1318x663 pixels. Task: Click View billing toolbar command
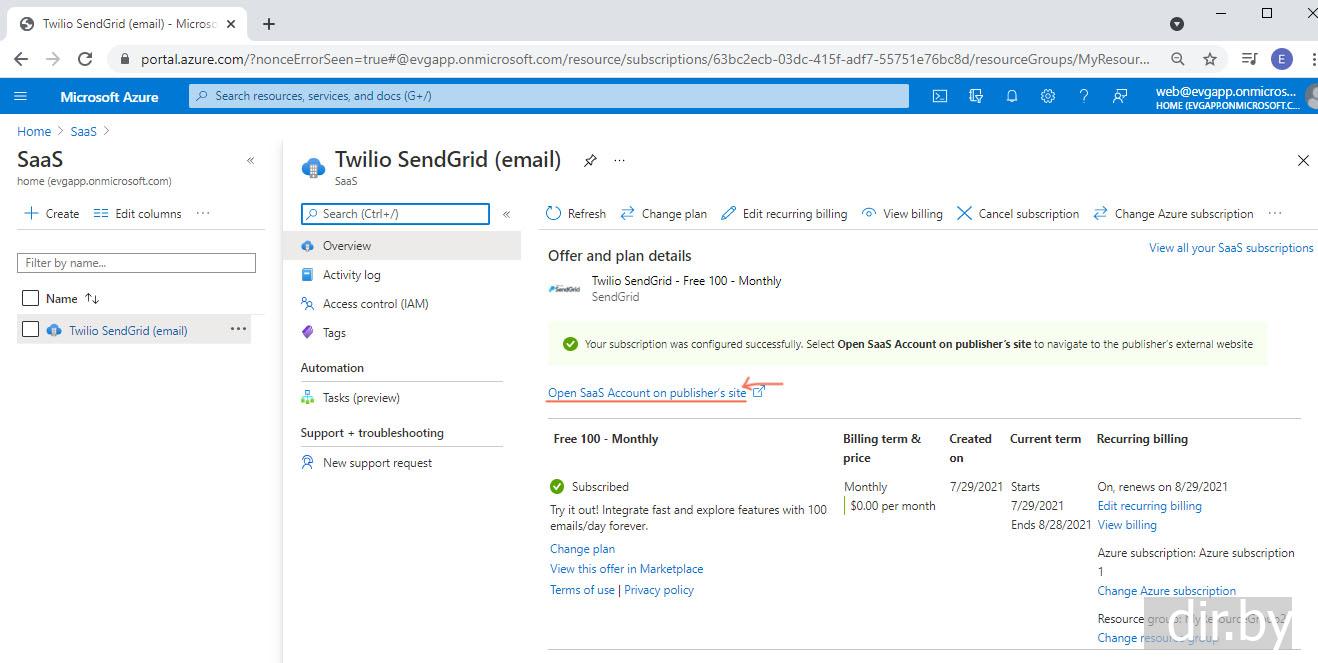pos(902,214)
